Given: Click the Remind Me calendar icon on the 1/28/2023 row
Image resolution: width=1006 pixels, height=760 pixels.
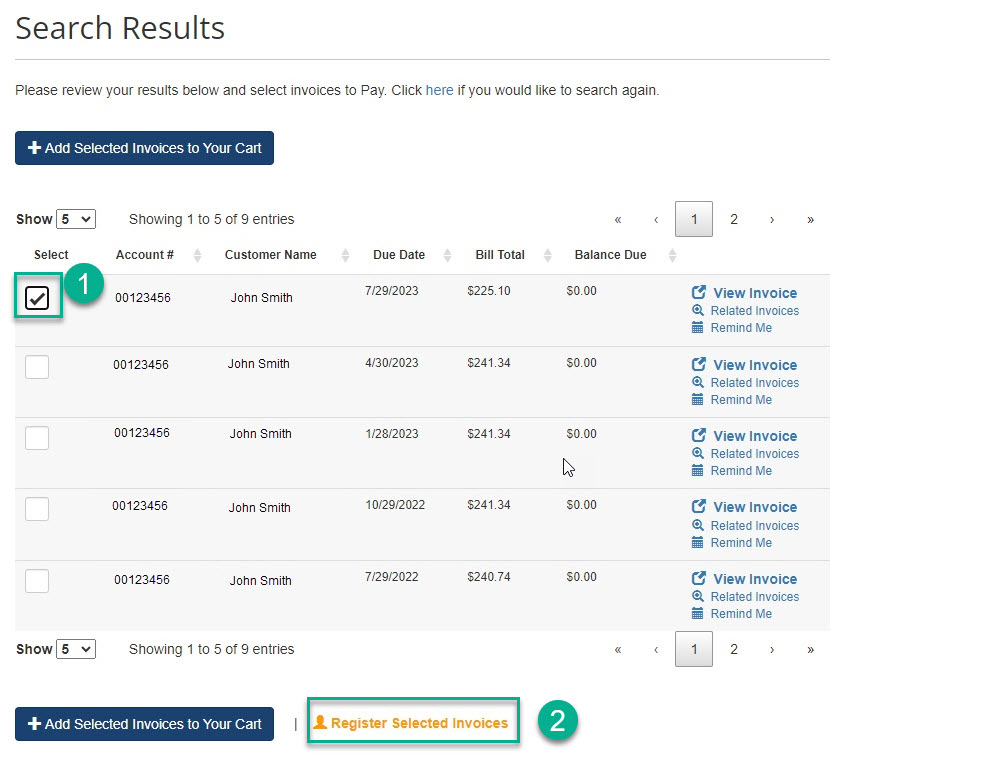Looking at the screenshot, I should [700, 470].
